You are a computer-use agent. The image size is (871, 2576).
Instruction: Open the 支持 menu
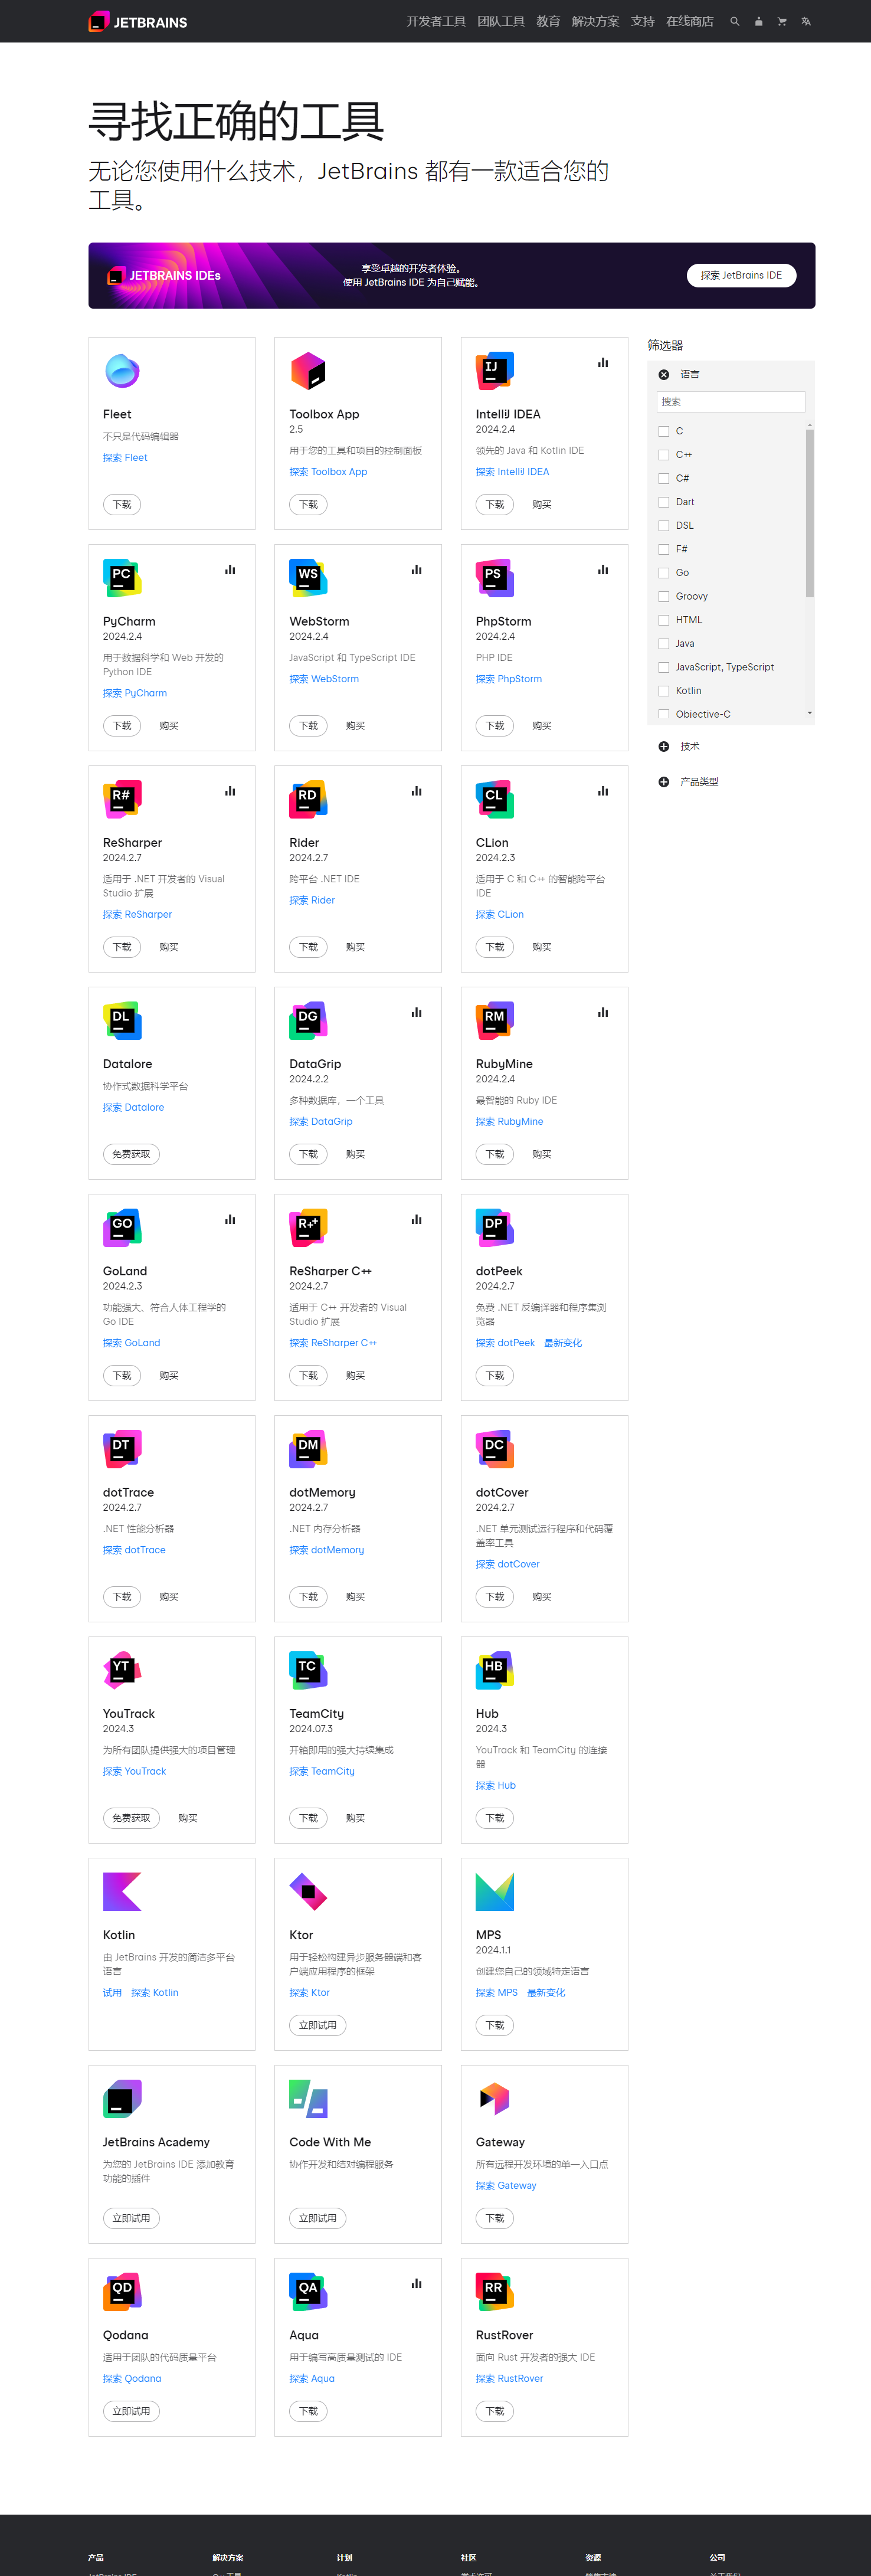643,21
